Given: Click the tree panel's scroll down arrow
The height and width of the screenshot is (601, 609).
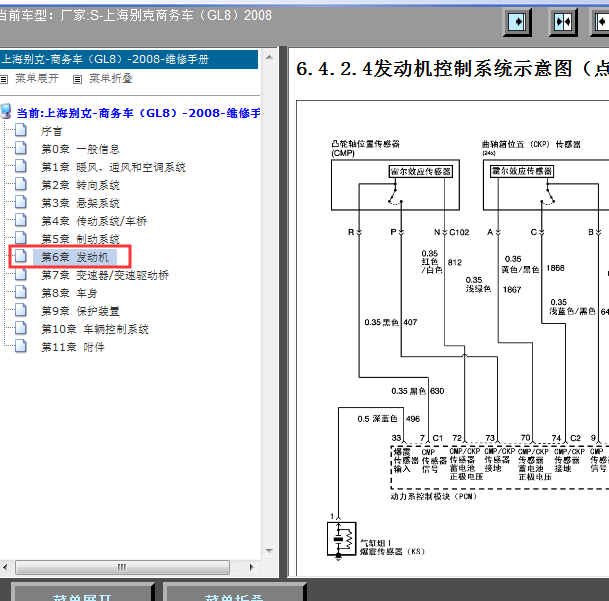Looking at the screenshot, I should point(270,551).
